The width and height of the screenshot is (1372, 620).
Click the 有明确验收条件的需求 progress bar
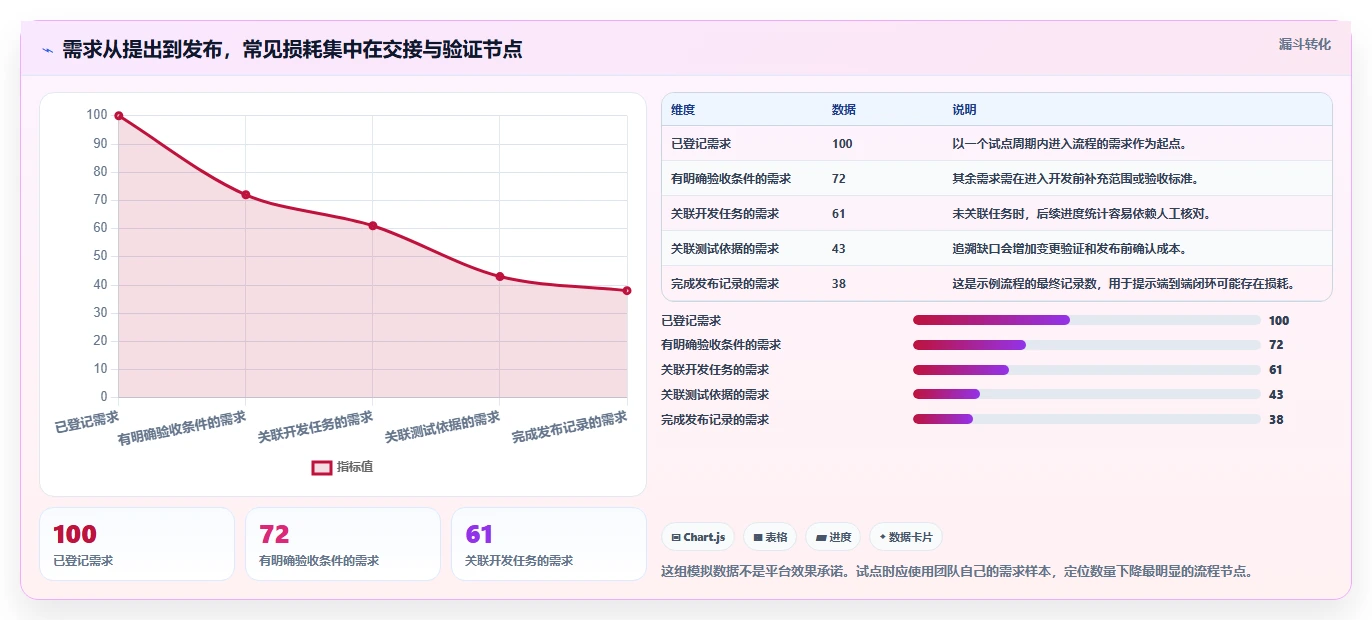(1086, 345)
